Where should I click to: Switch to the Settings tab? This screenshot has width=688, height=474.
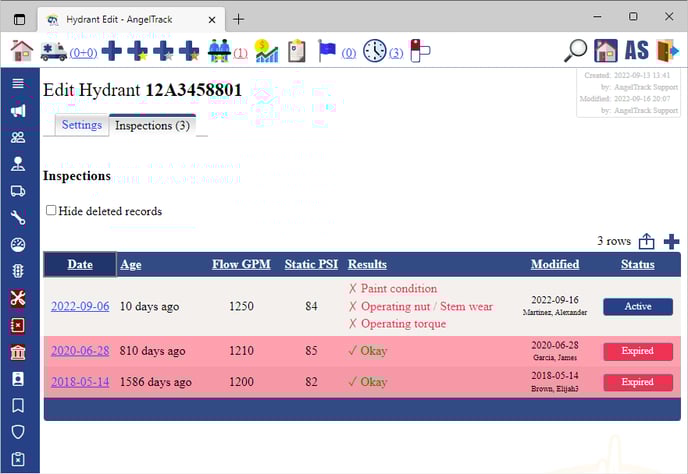[81, 125]
